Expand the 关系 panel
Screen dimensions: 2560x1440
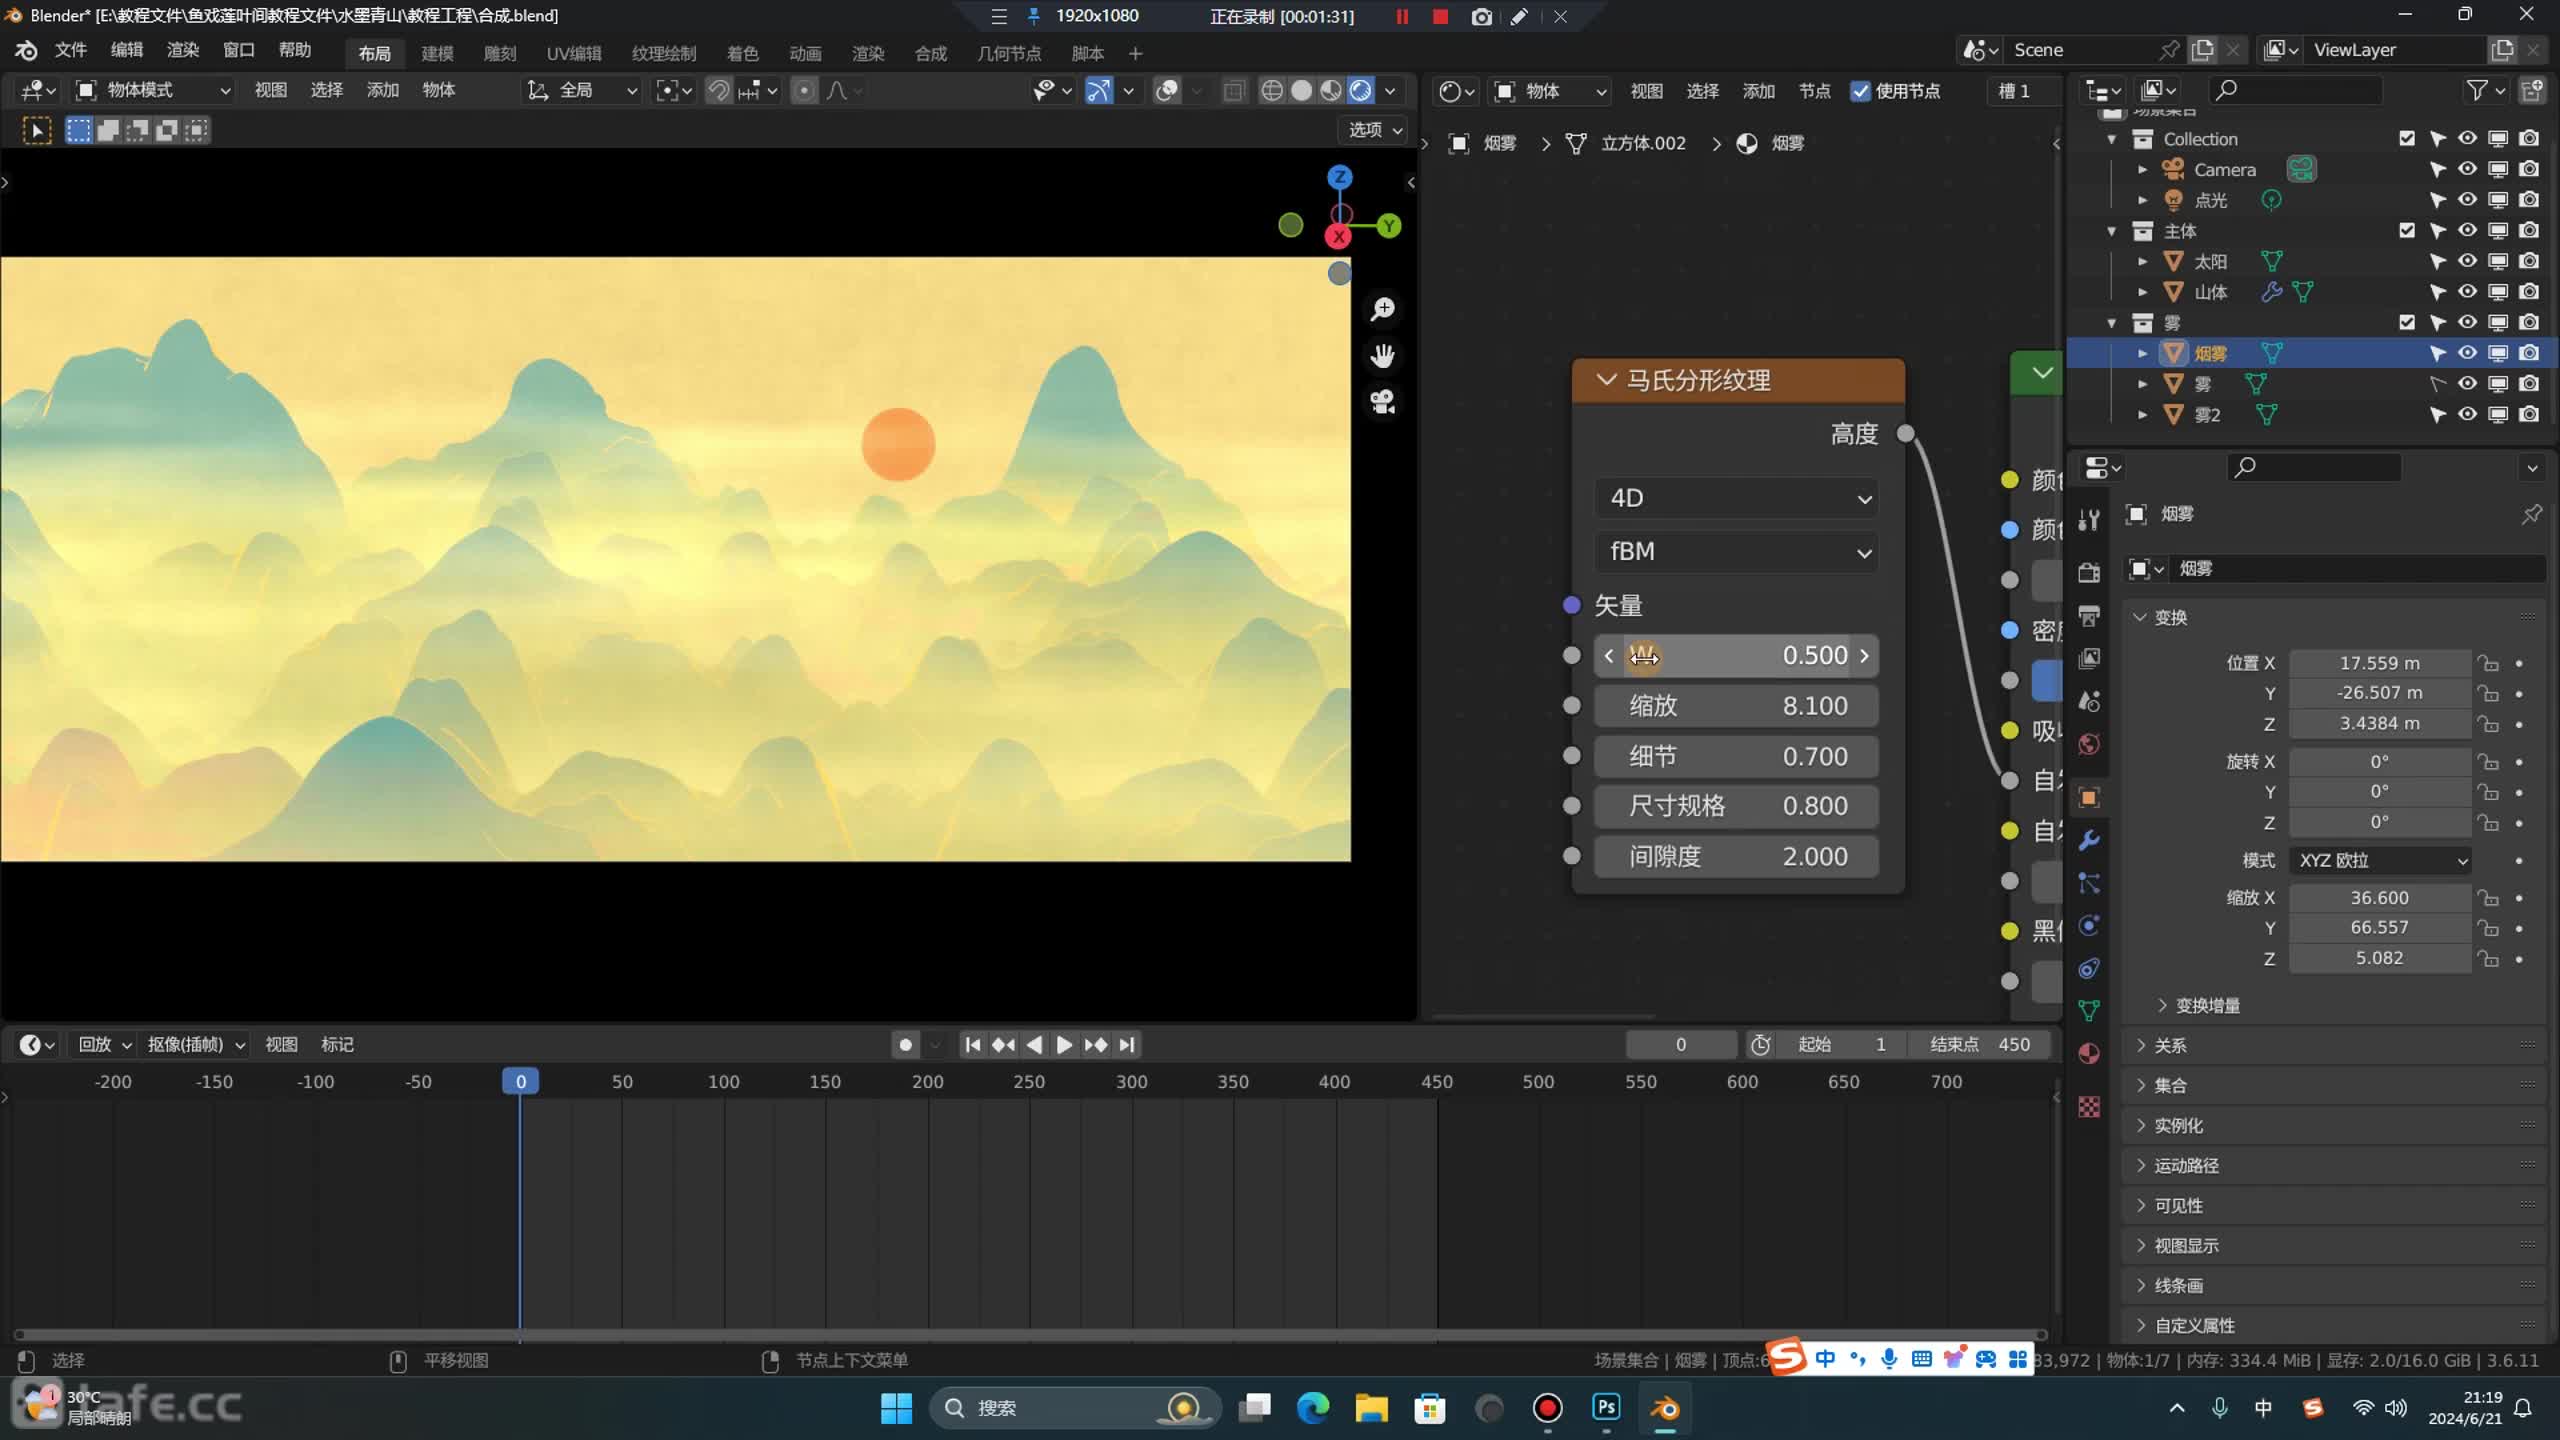click(2169, 1045)
